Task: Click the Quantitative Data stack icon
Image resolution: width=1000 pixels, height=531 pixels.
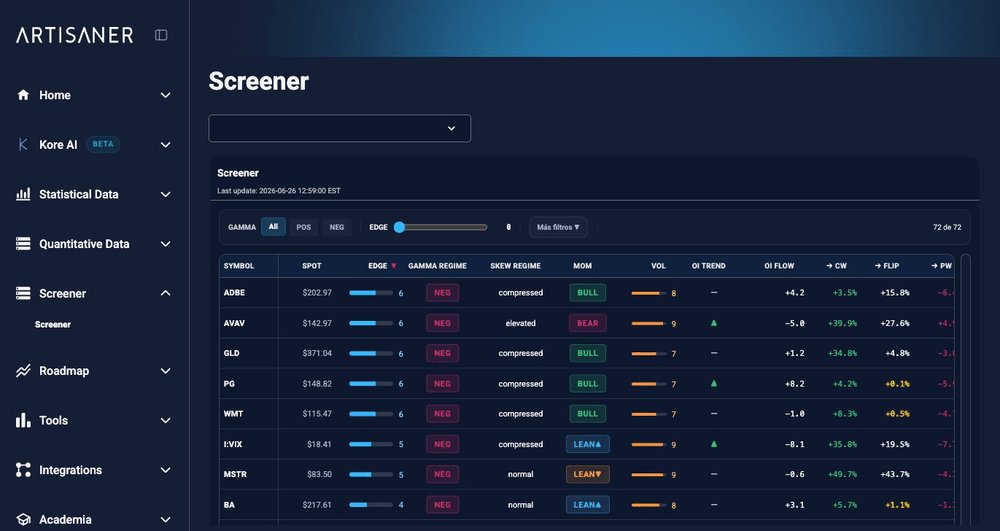Action: coord(23,244)
